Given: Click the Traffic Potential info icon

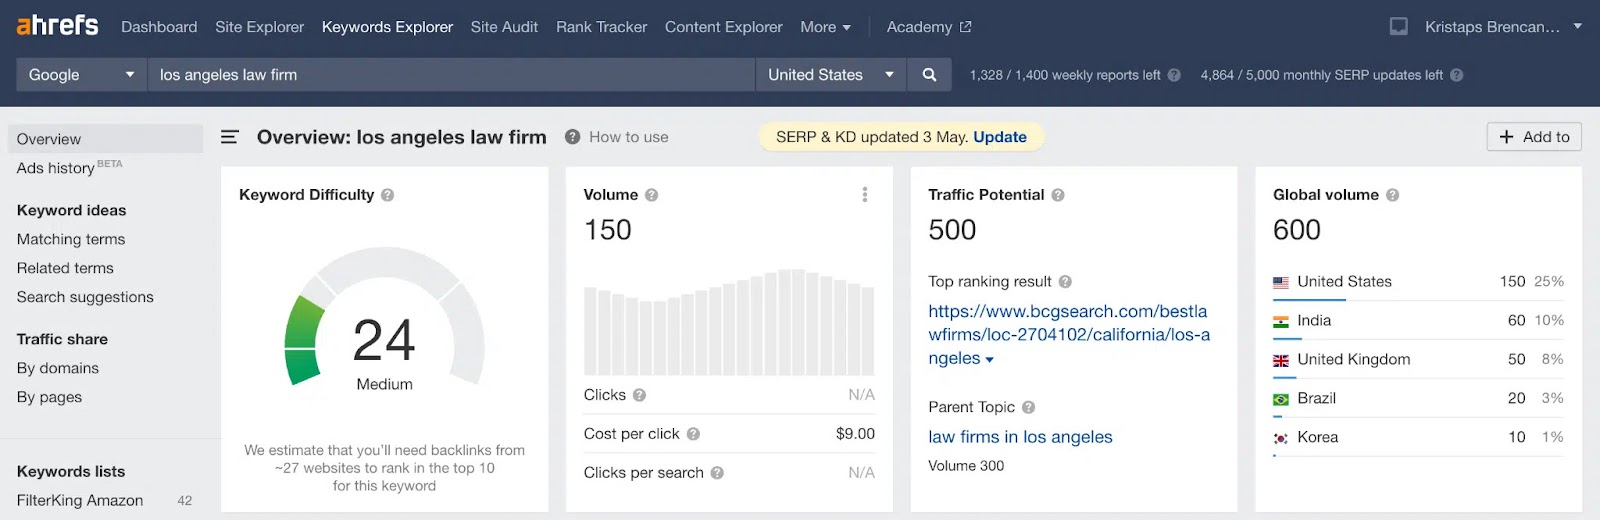Looking at the screenshot, I should click(1058, 195).
